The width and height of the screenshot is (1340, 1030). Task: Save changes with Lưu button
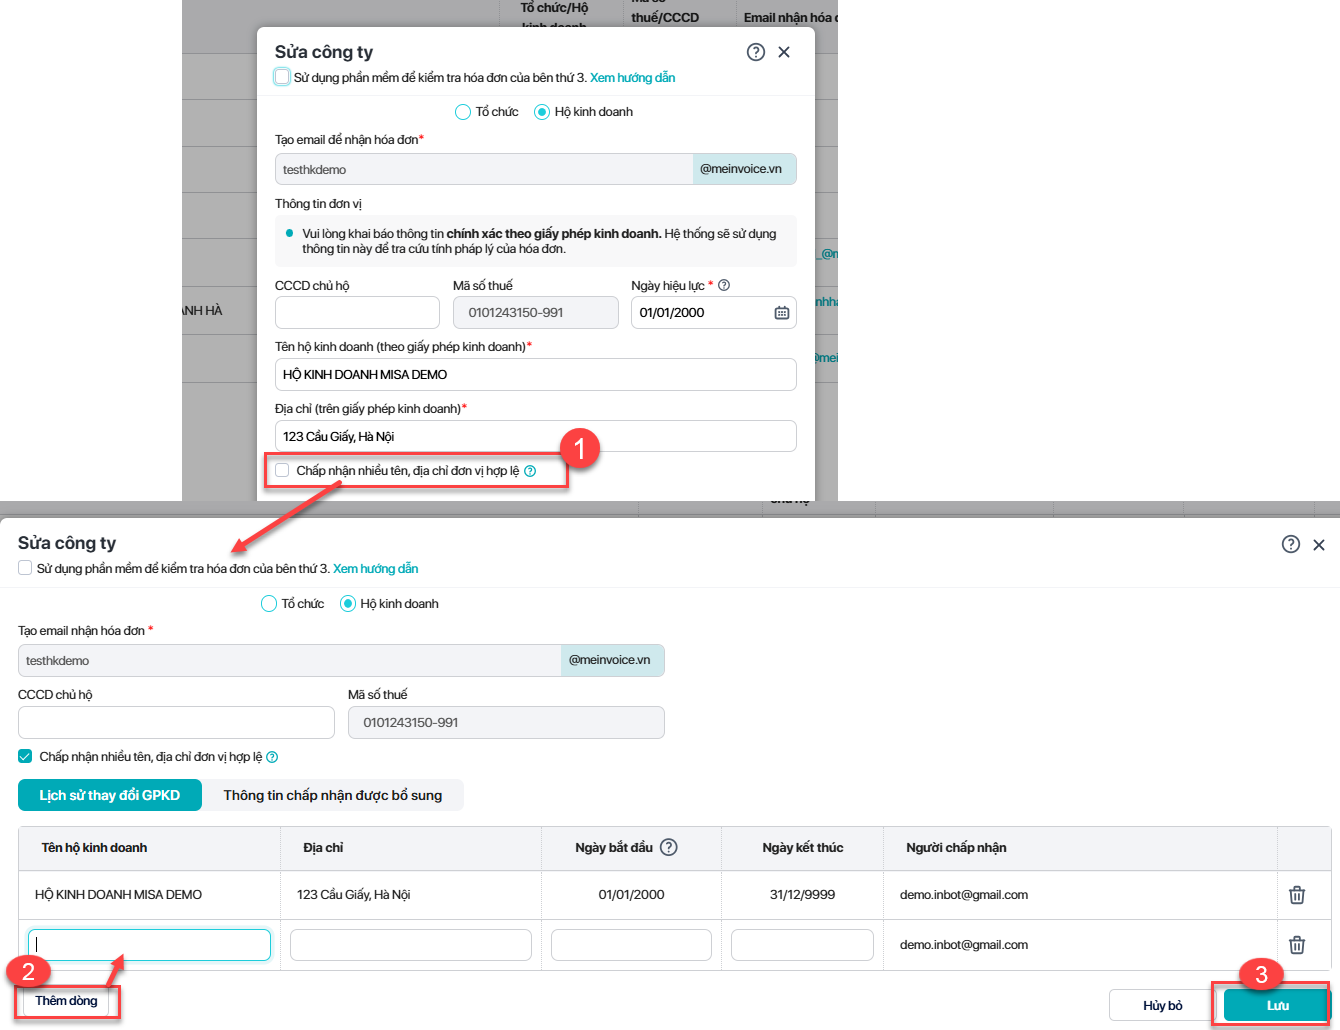point(1277,1005)
